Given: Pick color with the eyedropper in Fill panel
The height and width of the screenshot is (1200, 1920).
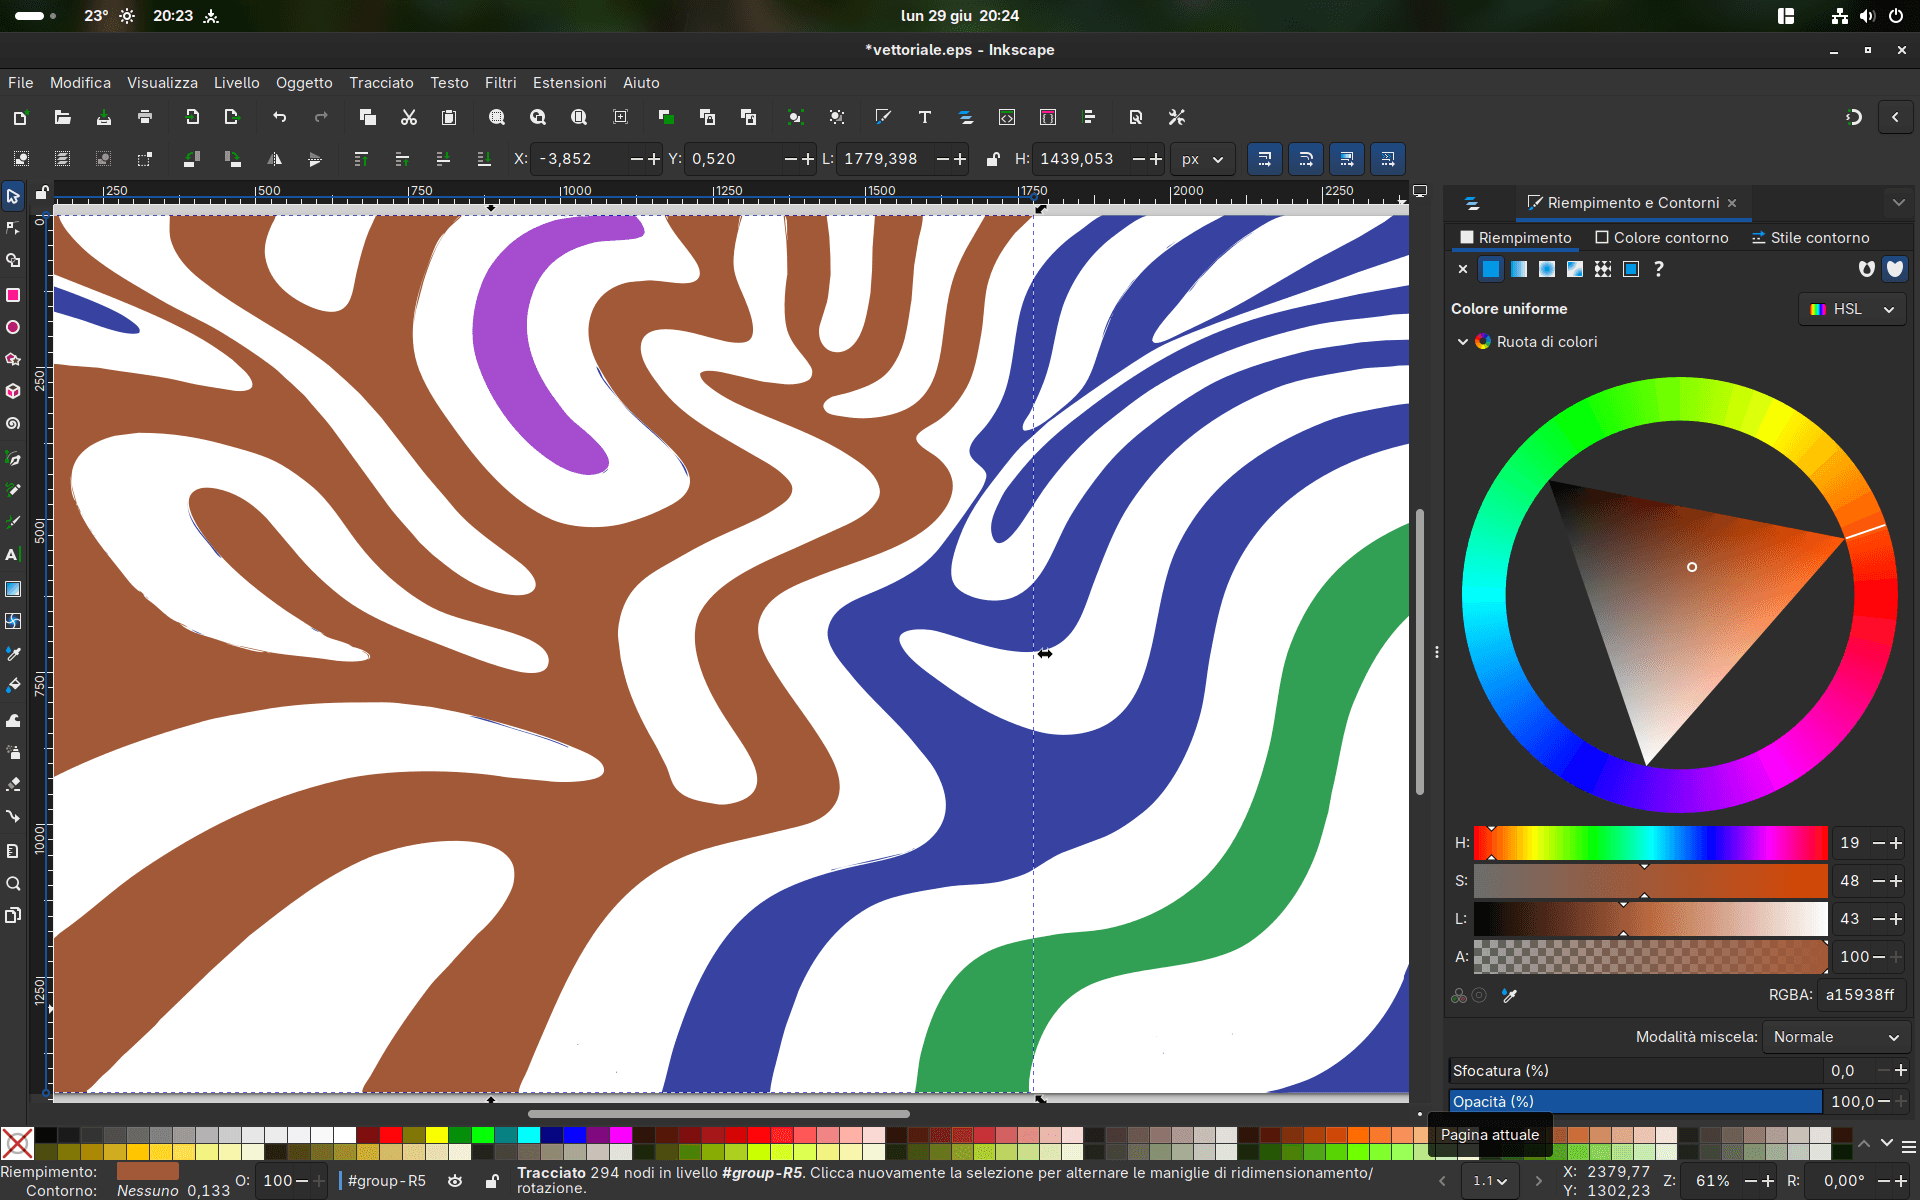Looking at the screenshot, I should (1509, 995).
